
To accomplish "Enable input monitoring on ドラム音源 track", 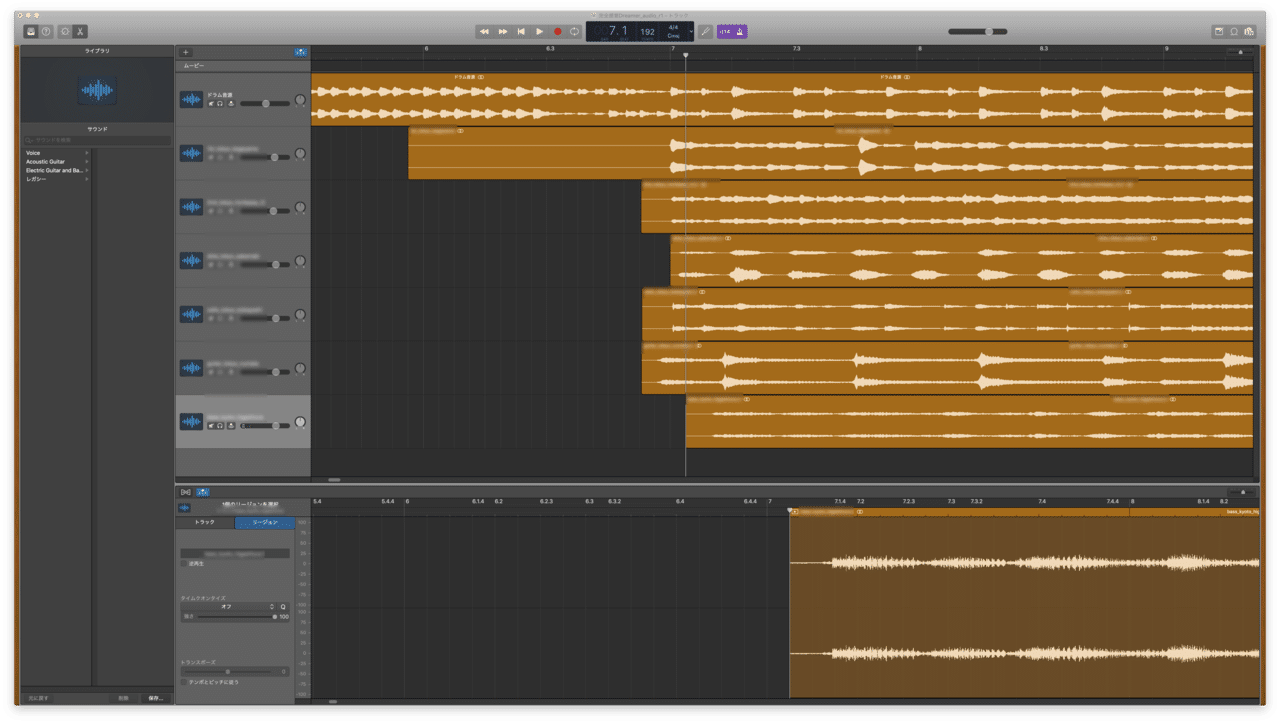I will (x=231, y=103).
